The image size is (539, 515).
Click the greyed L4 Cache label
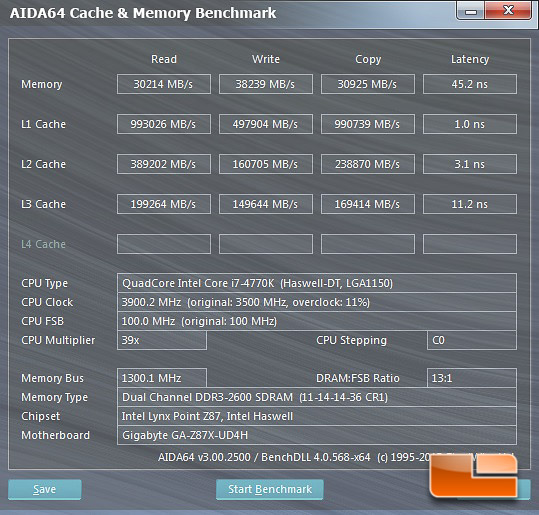[43, 244]
